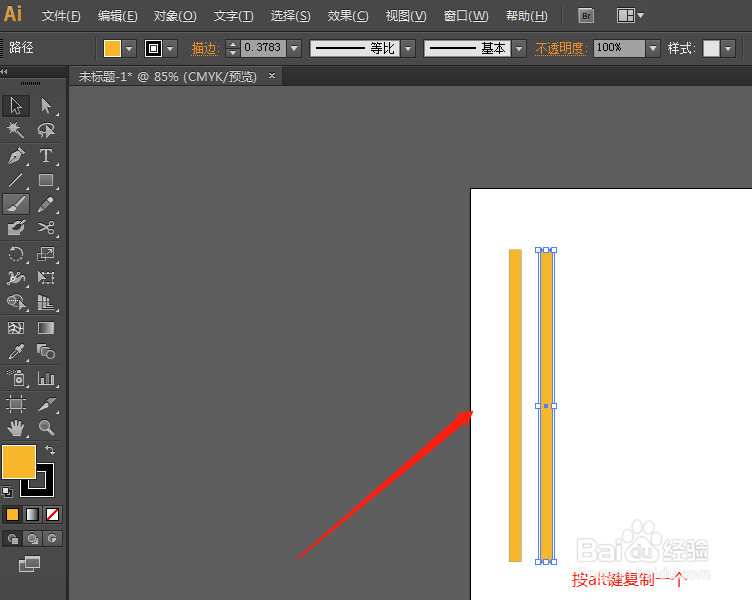Enable Draw Inside mode
752x600 pixels.
click(x=52, y=539)
